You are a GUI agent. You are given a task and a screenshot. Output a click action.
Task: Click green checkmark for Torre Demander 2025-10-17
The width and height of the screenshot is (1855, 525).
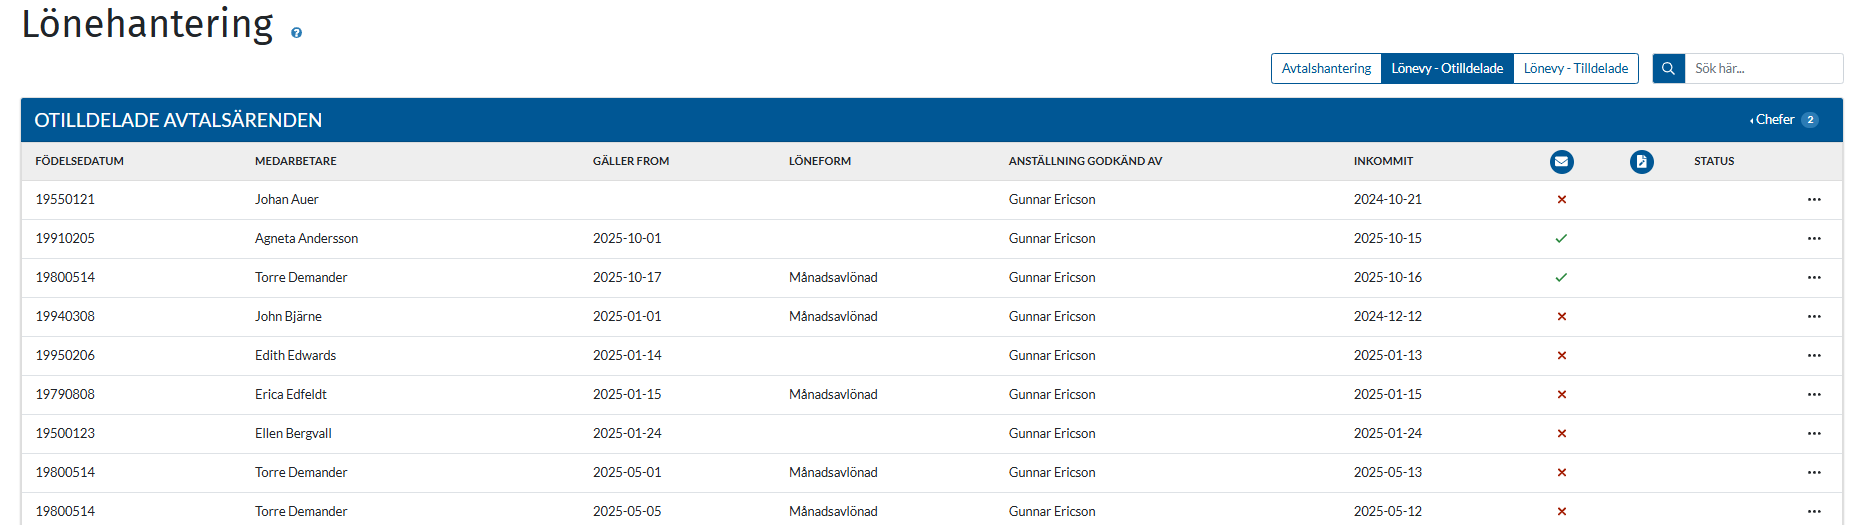coord(1561,278)
